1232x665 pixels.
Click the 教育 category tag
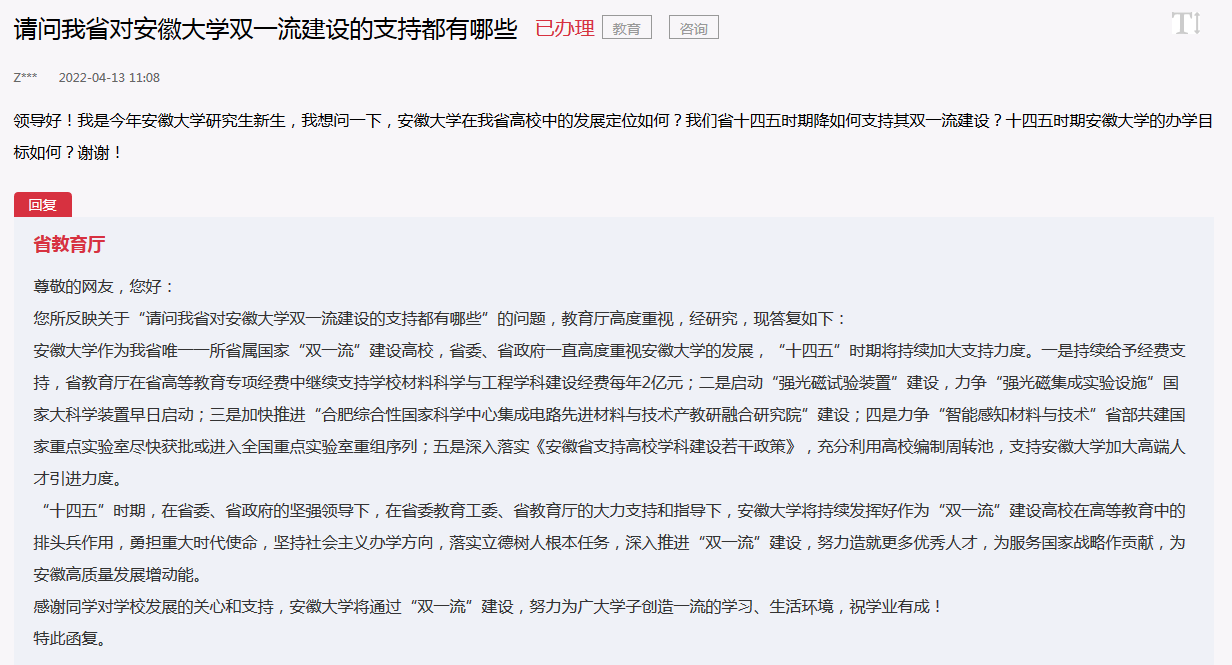(x=627, y=29)
